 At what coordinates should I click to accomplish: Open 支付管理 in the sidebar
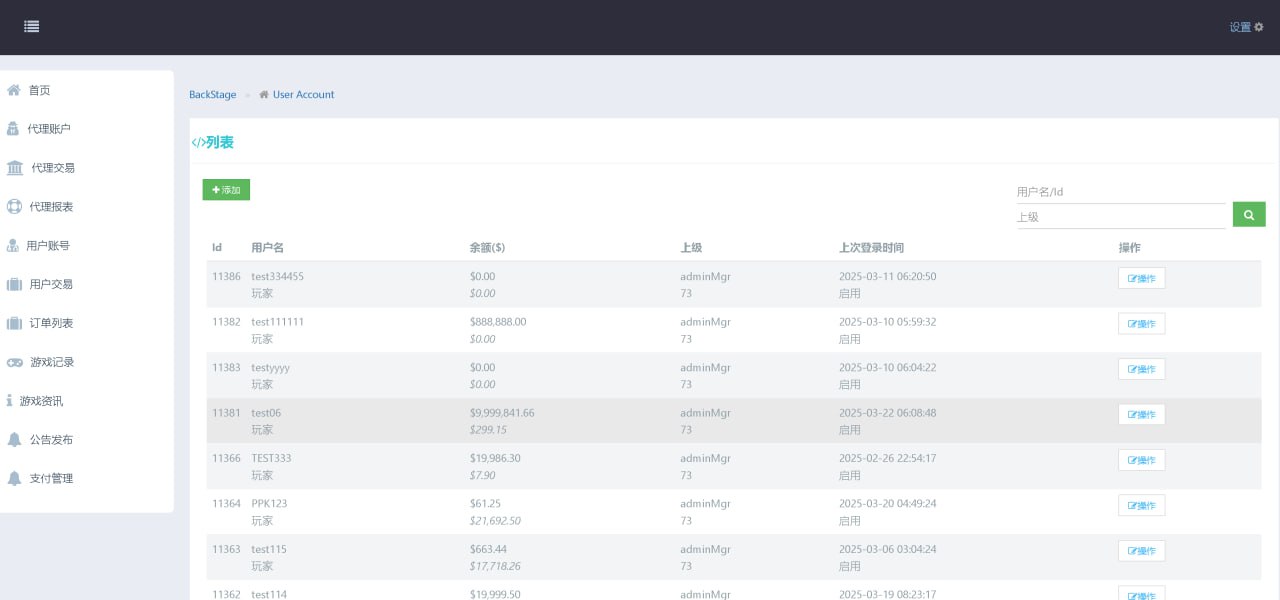(51, 478)
